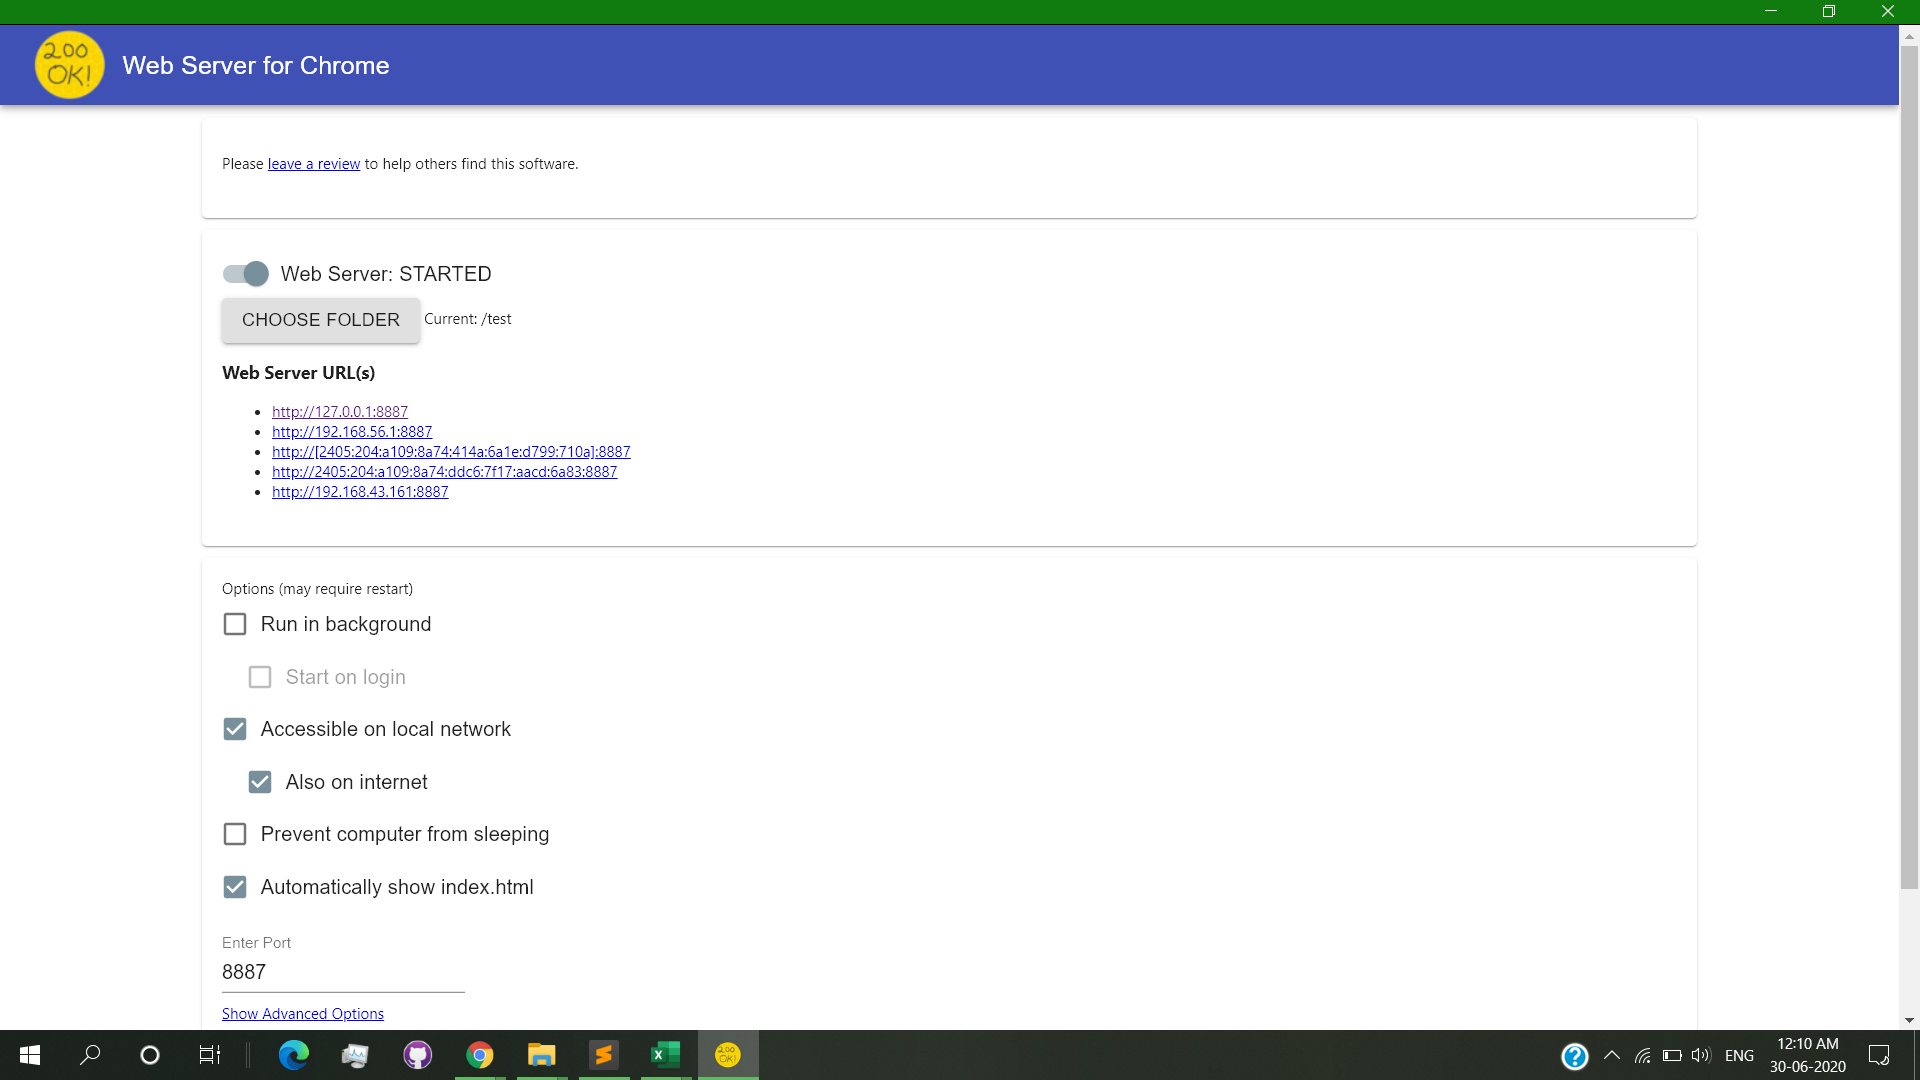Open Microsoft Edge from the taskbar
The width and height of the screenshot is (1920, 1080).
coord(293,1055)
